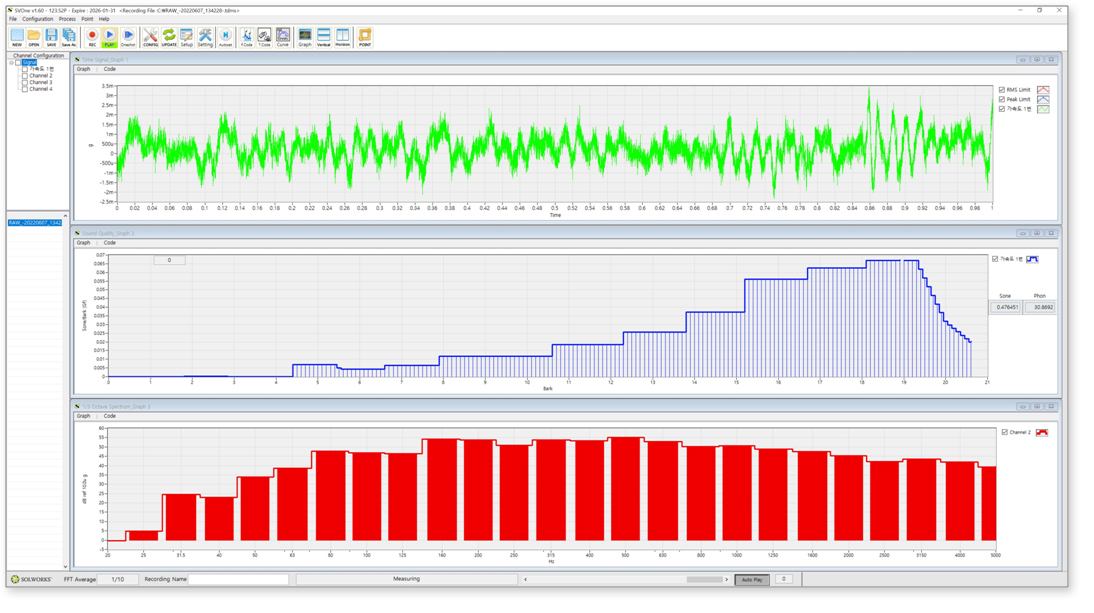
Task: Click the Recording Name input field
Action: 239,579
